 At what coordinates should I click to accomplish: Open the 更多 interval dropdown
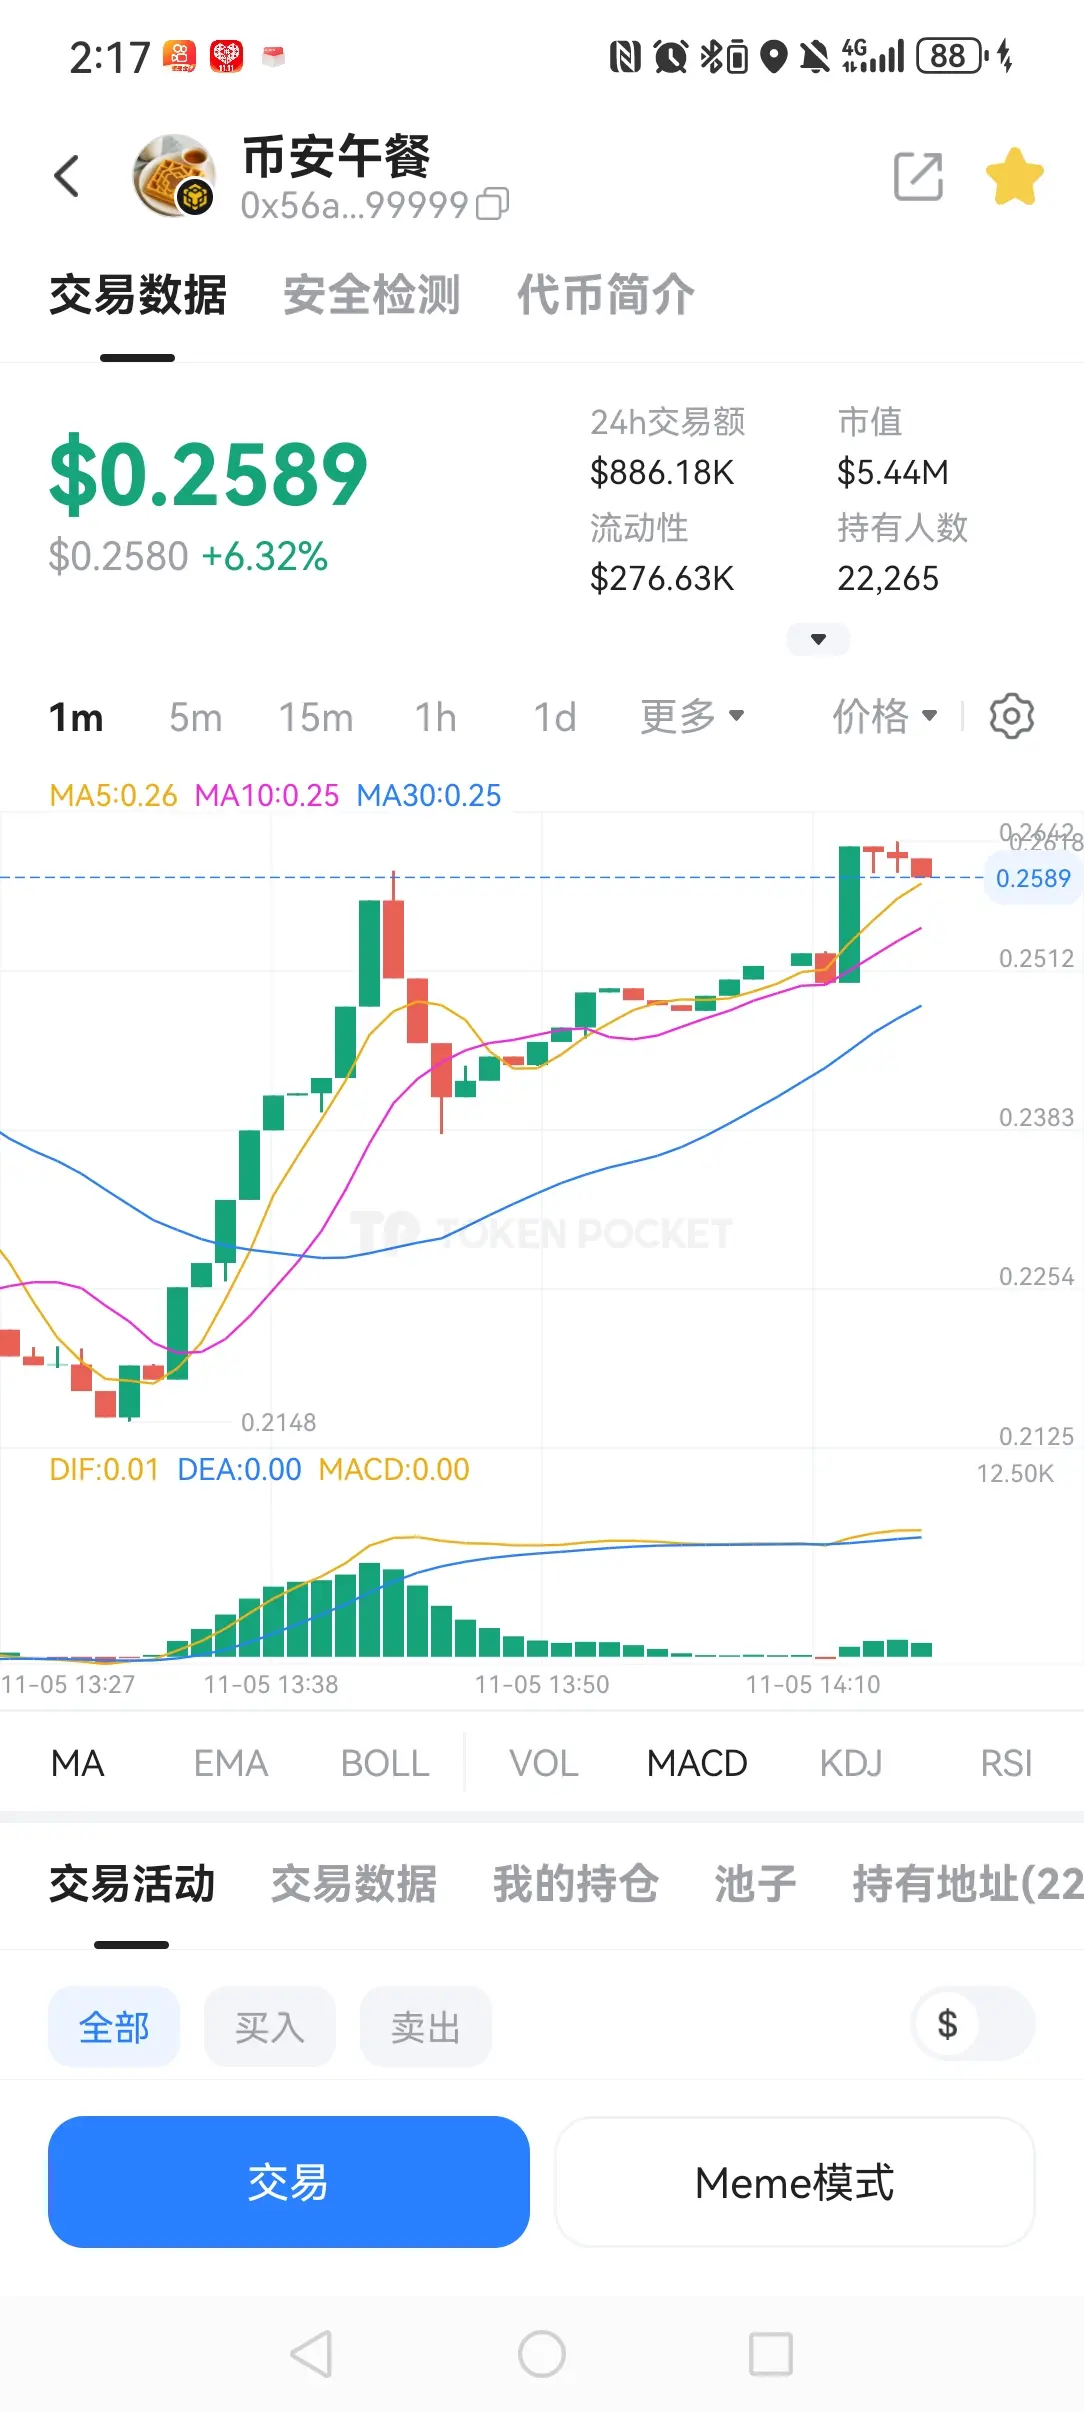coord(692,716)
